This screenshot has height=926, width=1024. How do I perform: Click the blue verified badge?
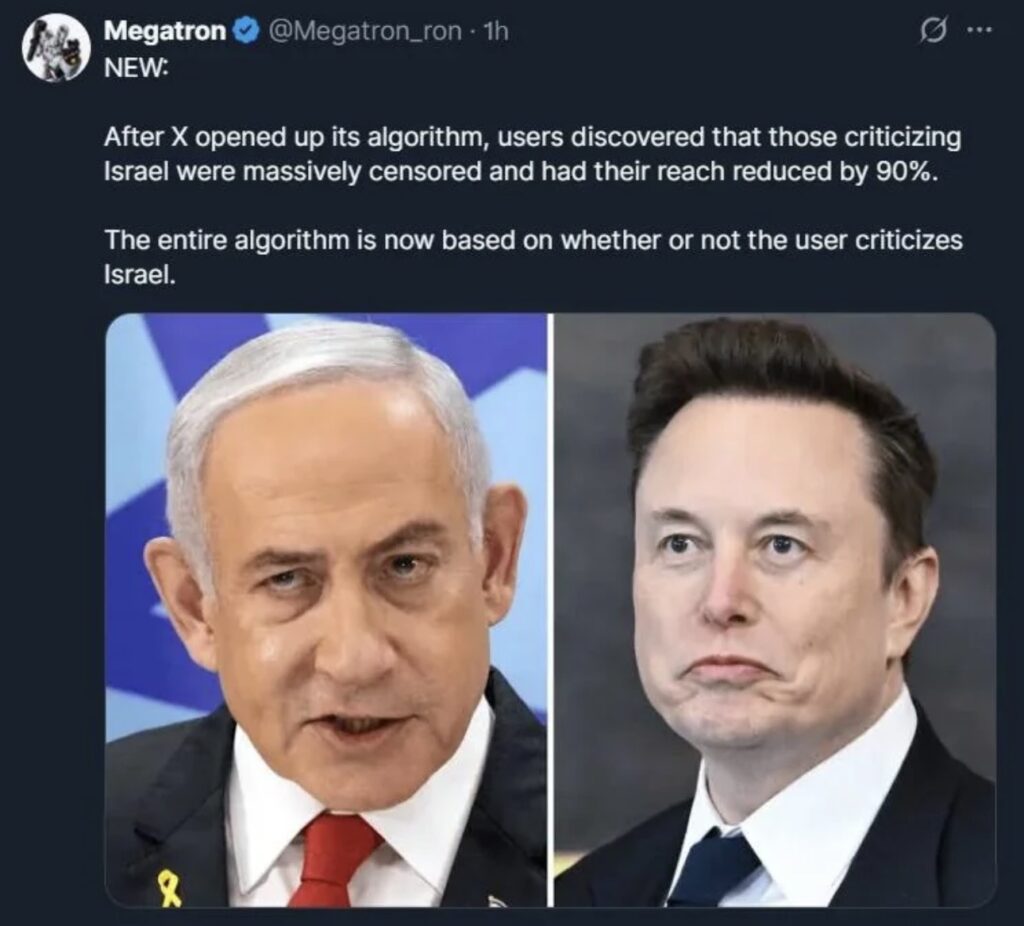click(245, 31)
